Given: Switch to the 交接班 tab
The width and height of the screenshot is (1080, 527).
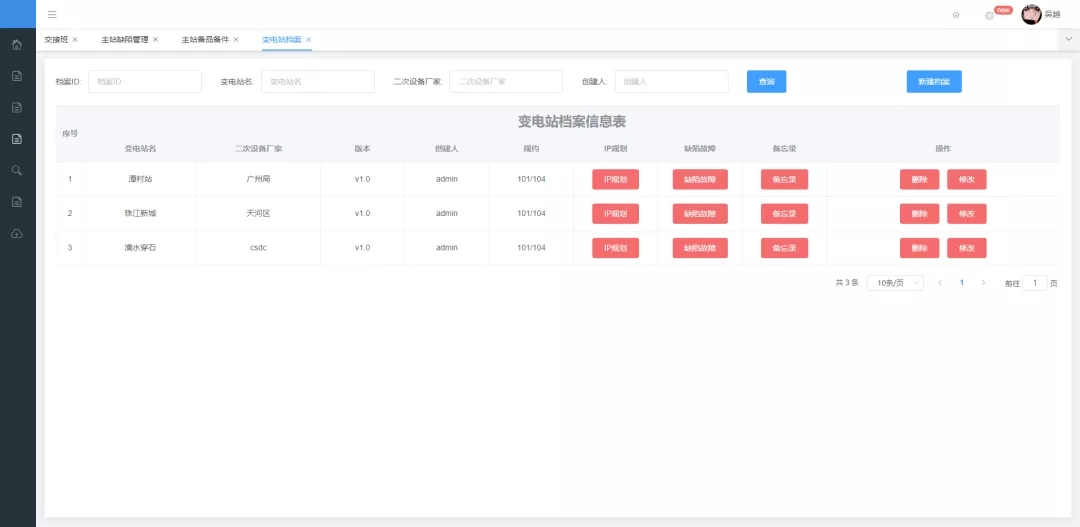Looking at the screenshot, I should pos(56,40).
